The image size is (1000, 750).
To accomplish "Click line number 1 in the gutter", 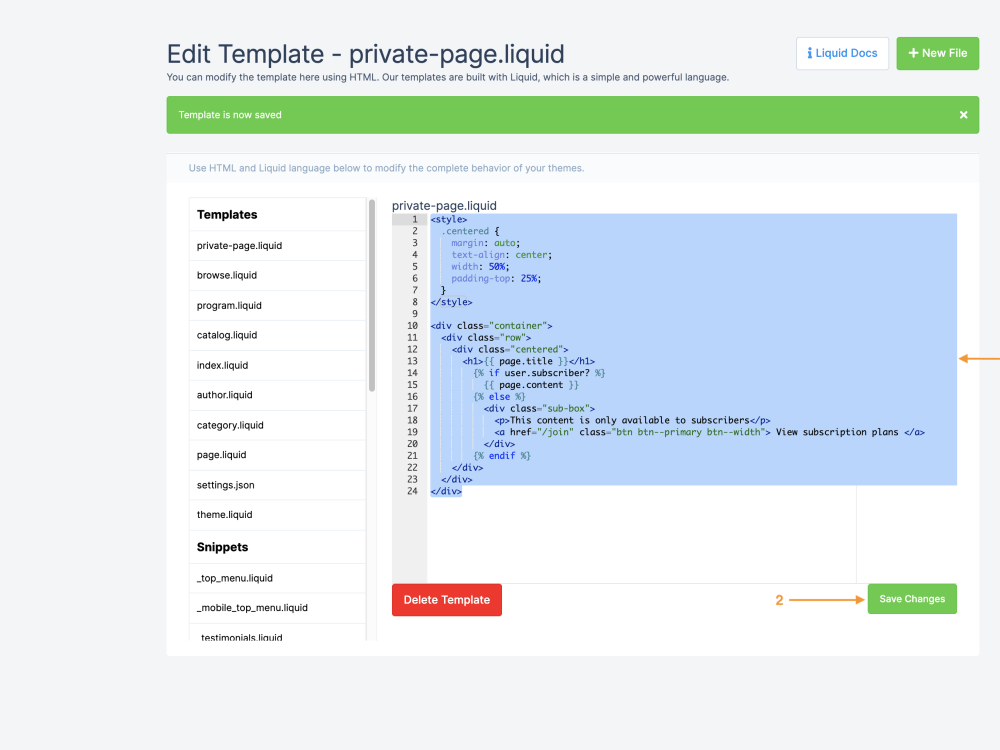I will (415, 219).
